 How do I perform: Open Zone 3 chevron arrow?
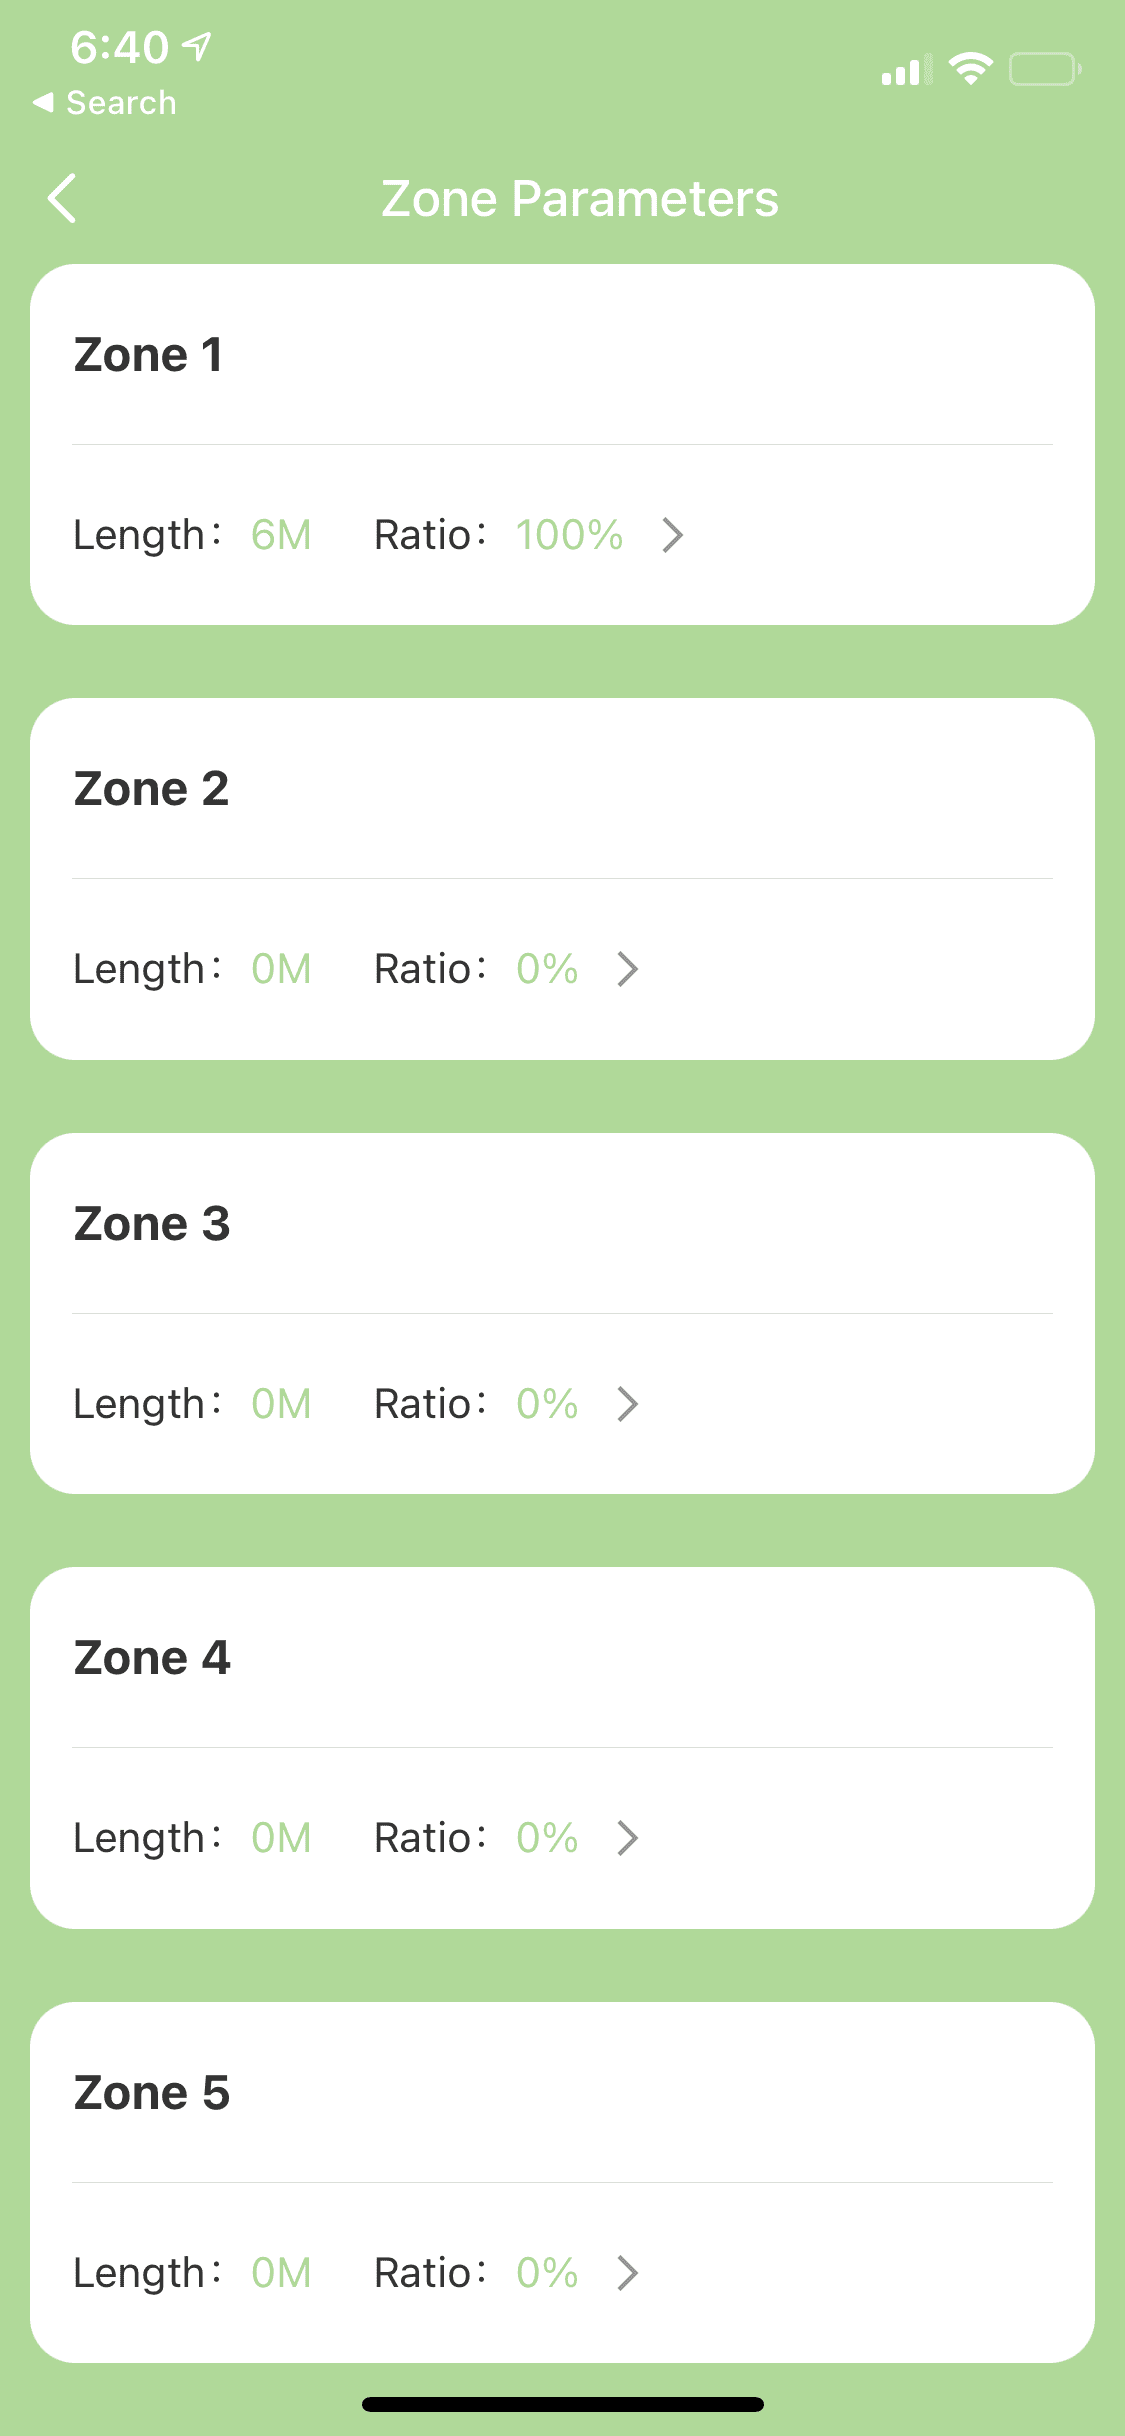[628, 1404]
